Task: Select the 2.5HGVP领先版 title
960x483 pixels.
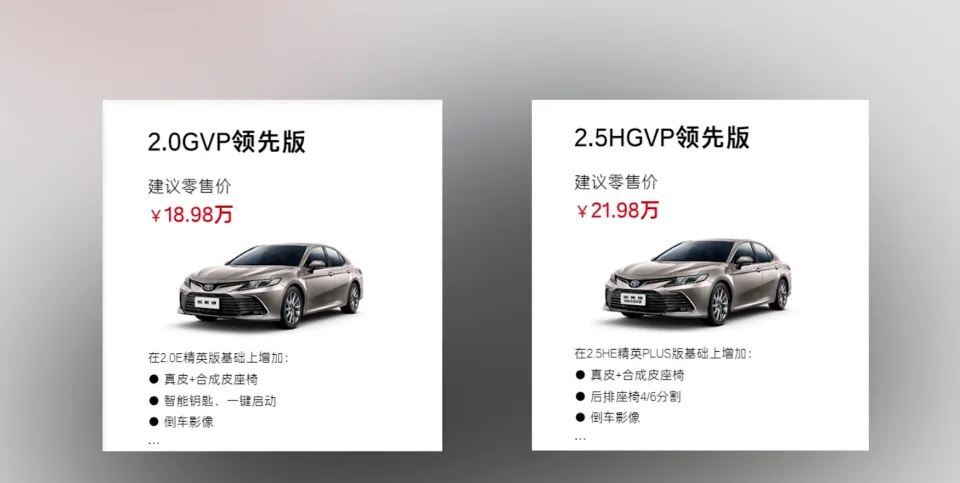Action: 662,137
